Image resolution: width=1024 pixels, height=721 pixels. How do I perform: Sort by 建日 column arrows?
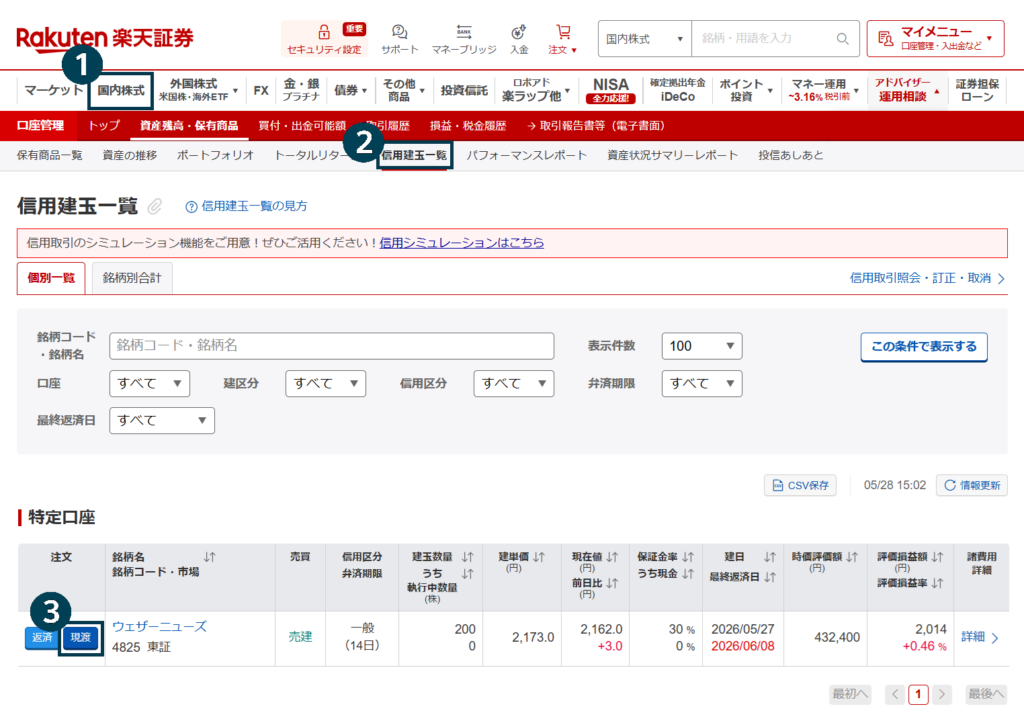tap(770, 557)
